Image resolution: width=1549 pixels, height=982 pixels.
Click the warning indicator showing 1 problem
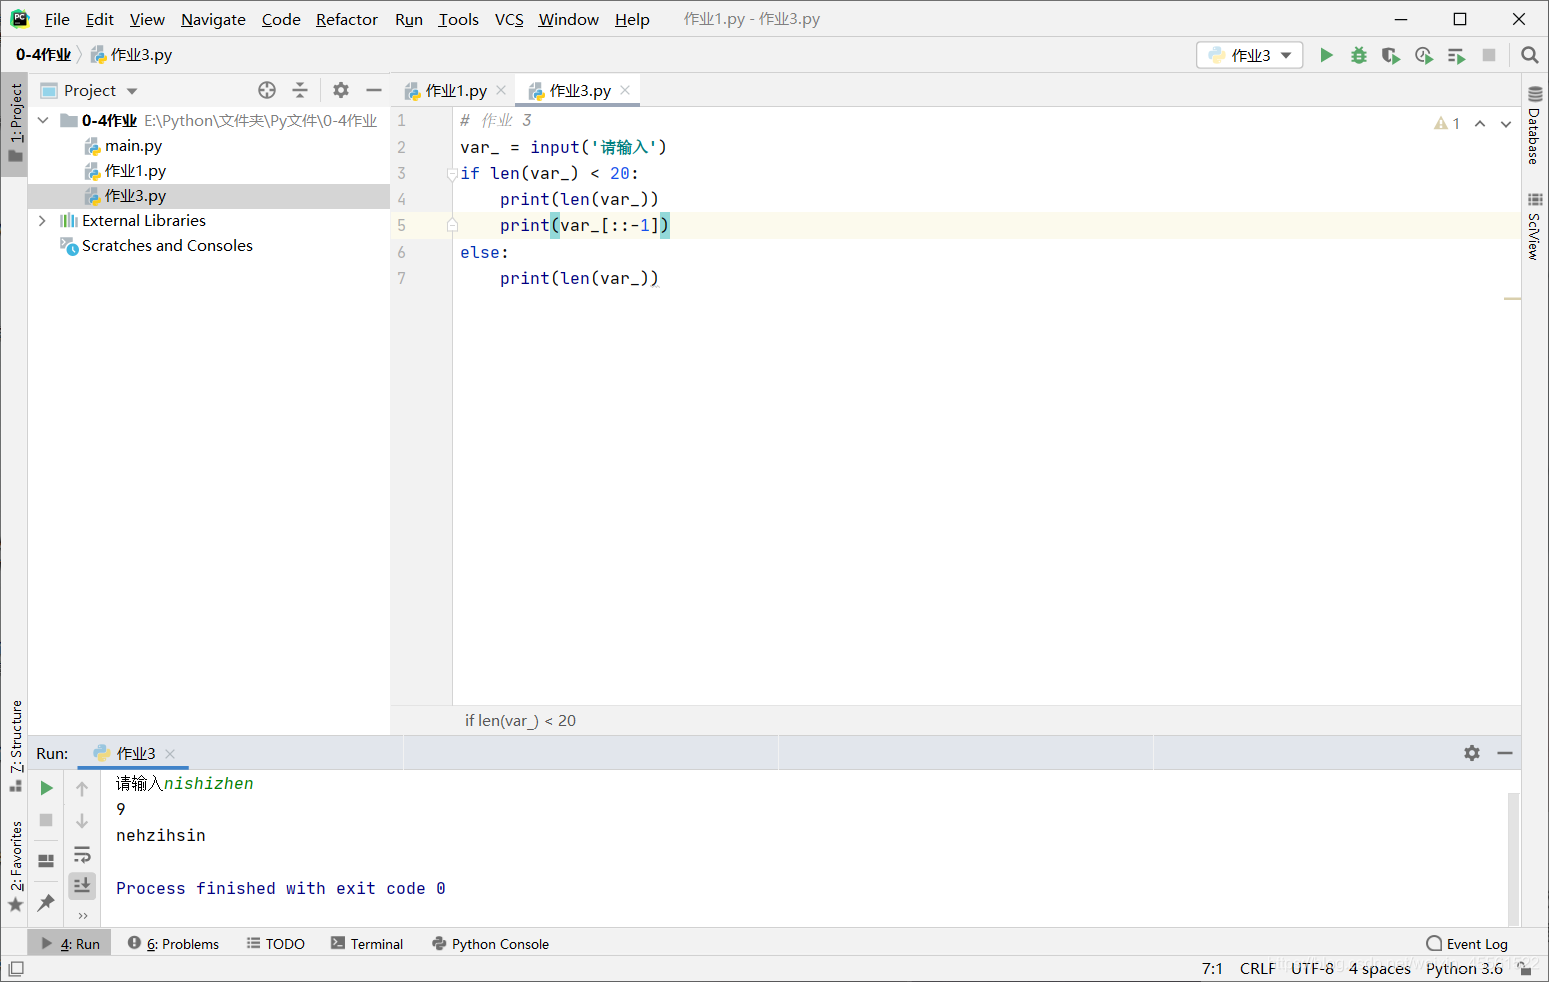pyautogui.click(x=1447, y=124)
